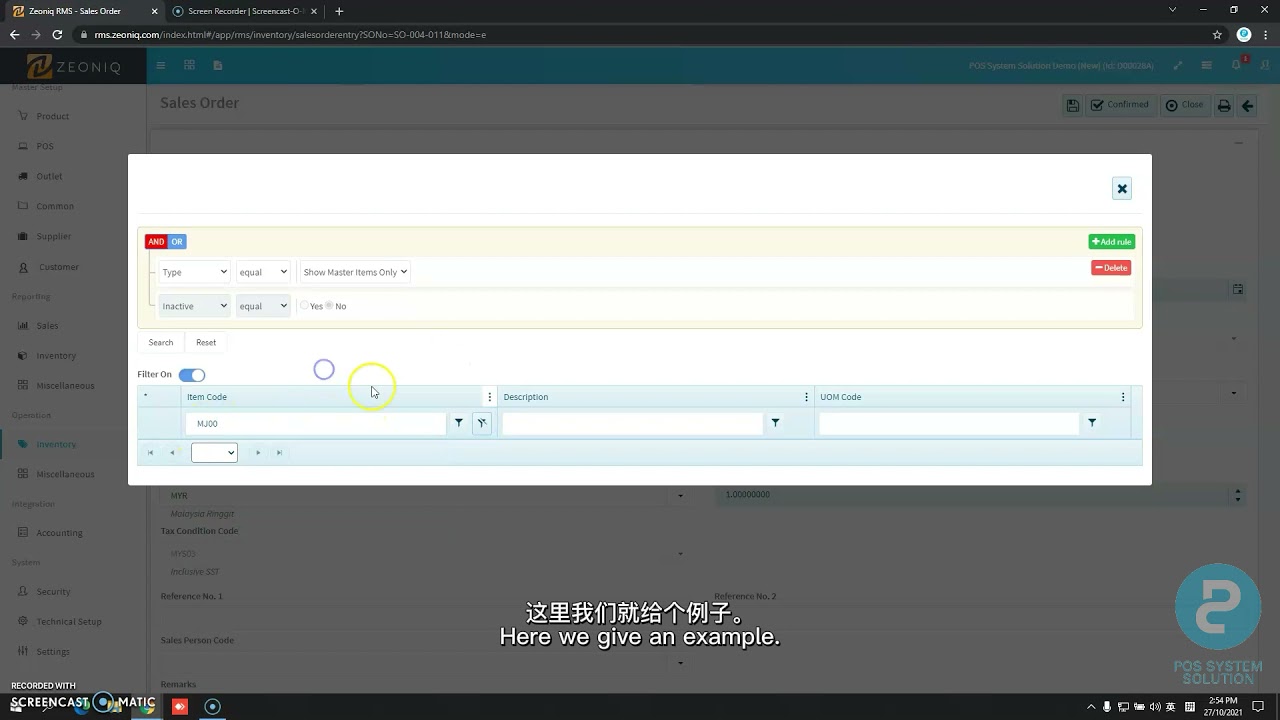Click the Reset button

pyautogui.click(x=206, y=342)
